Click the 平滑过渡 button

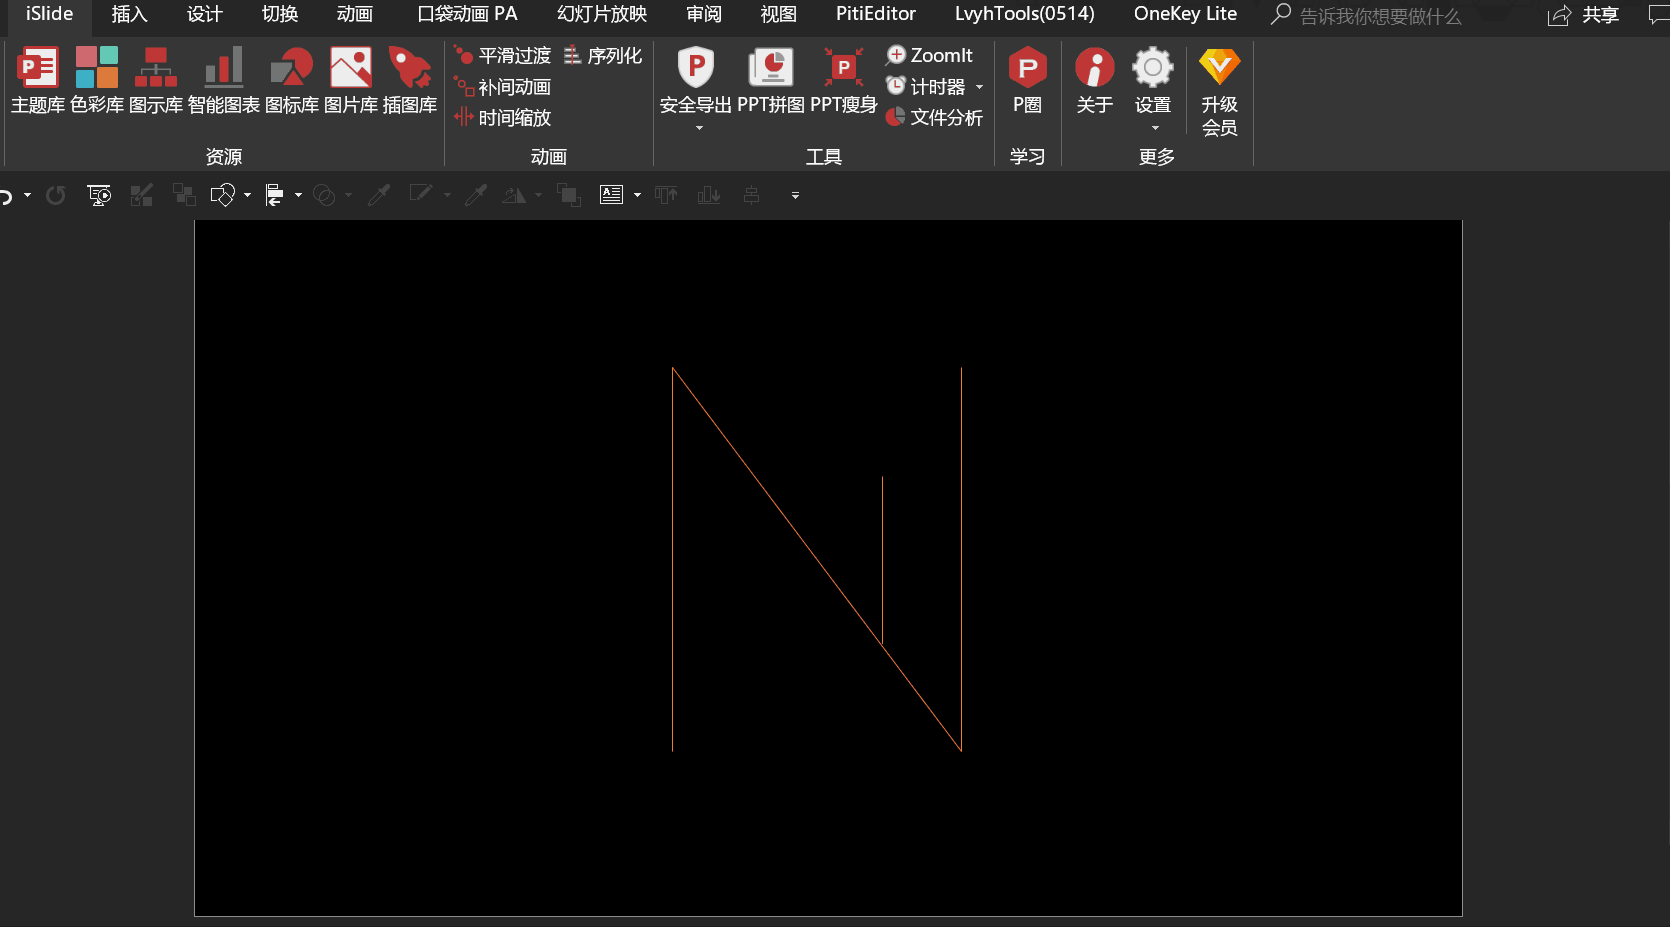[503, 56]
